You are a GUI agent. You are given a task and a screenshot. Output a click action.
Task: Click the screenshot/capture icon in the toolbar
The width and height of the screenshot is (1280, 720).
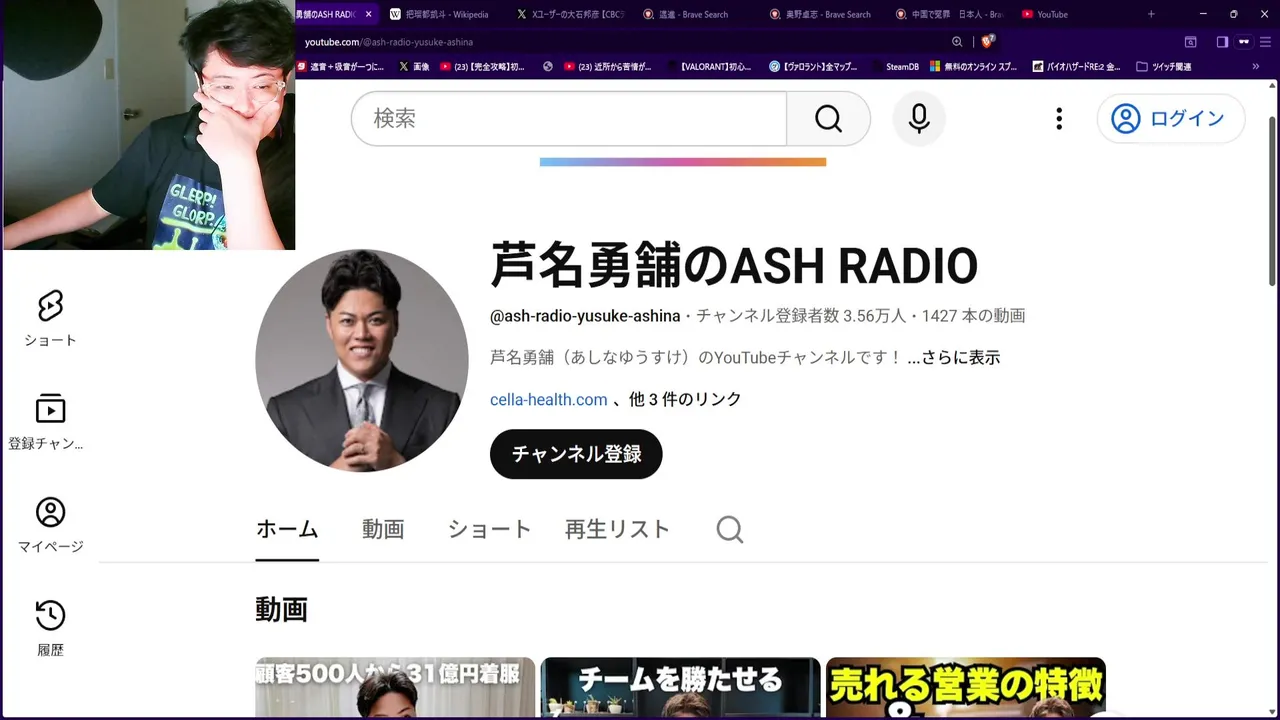coord(1190,42)
